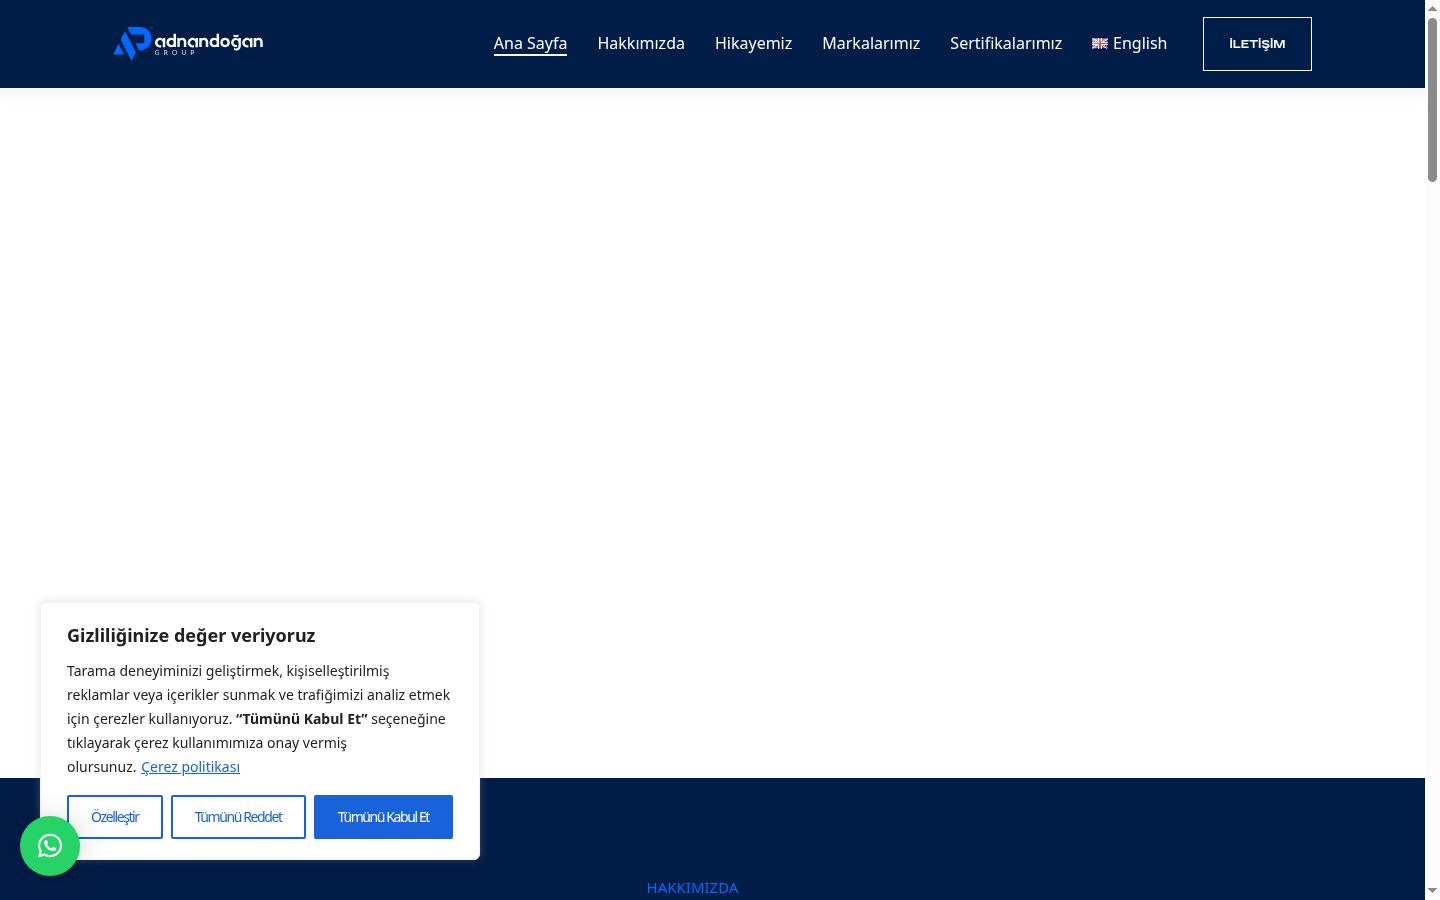The width and height of the screenshot is (1440, 900).
Task: Click the scrollbar down arrow
Action: click(1432, 891)
